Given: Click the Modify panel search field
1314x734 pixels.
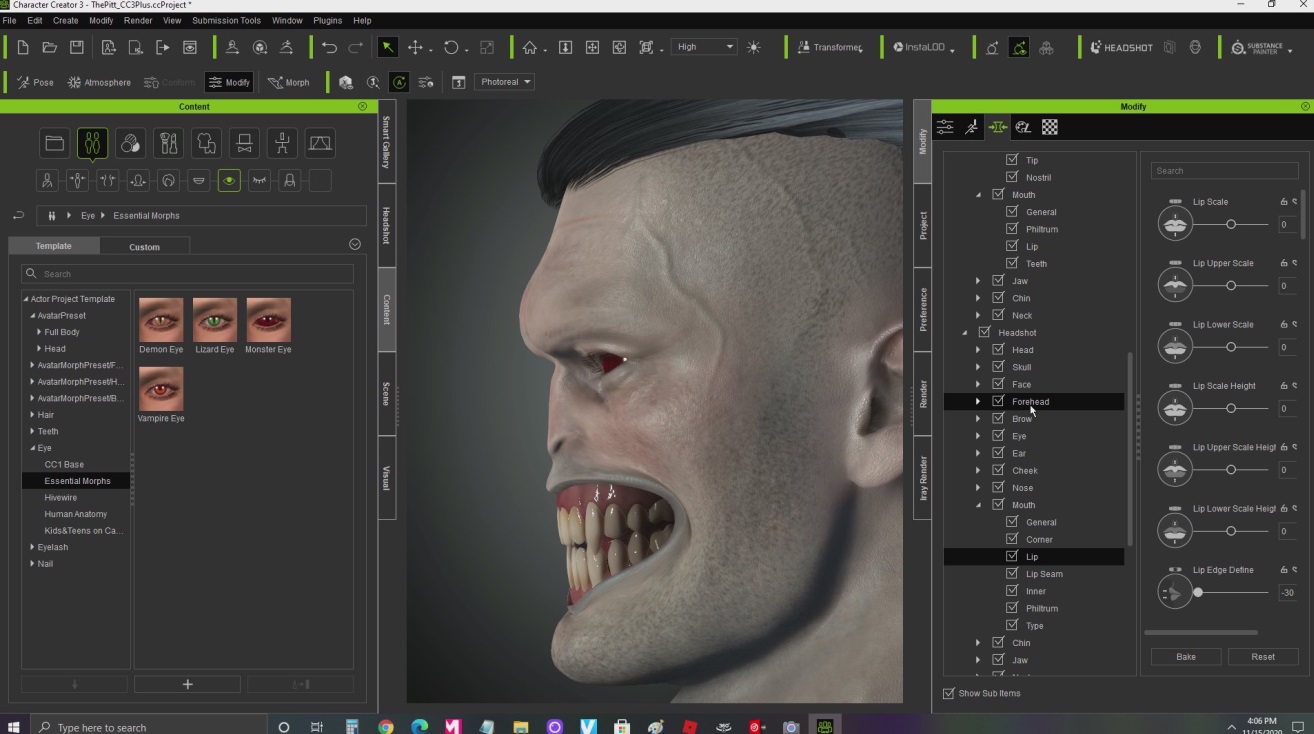Looking at the screenshot, I should 1224,171.
